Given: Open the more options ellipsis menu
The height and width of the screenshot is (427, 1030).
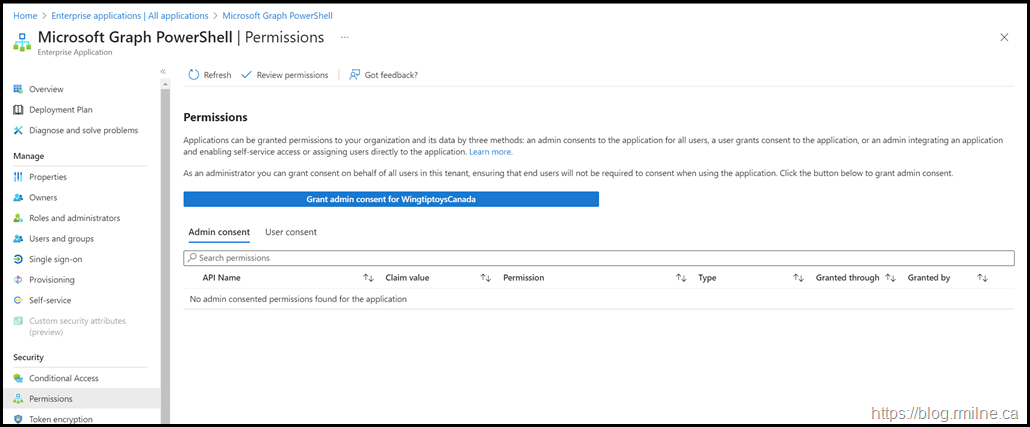Looking at the screenshot, I should 345,37.
